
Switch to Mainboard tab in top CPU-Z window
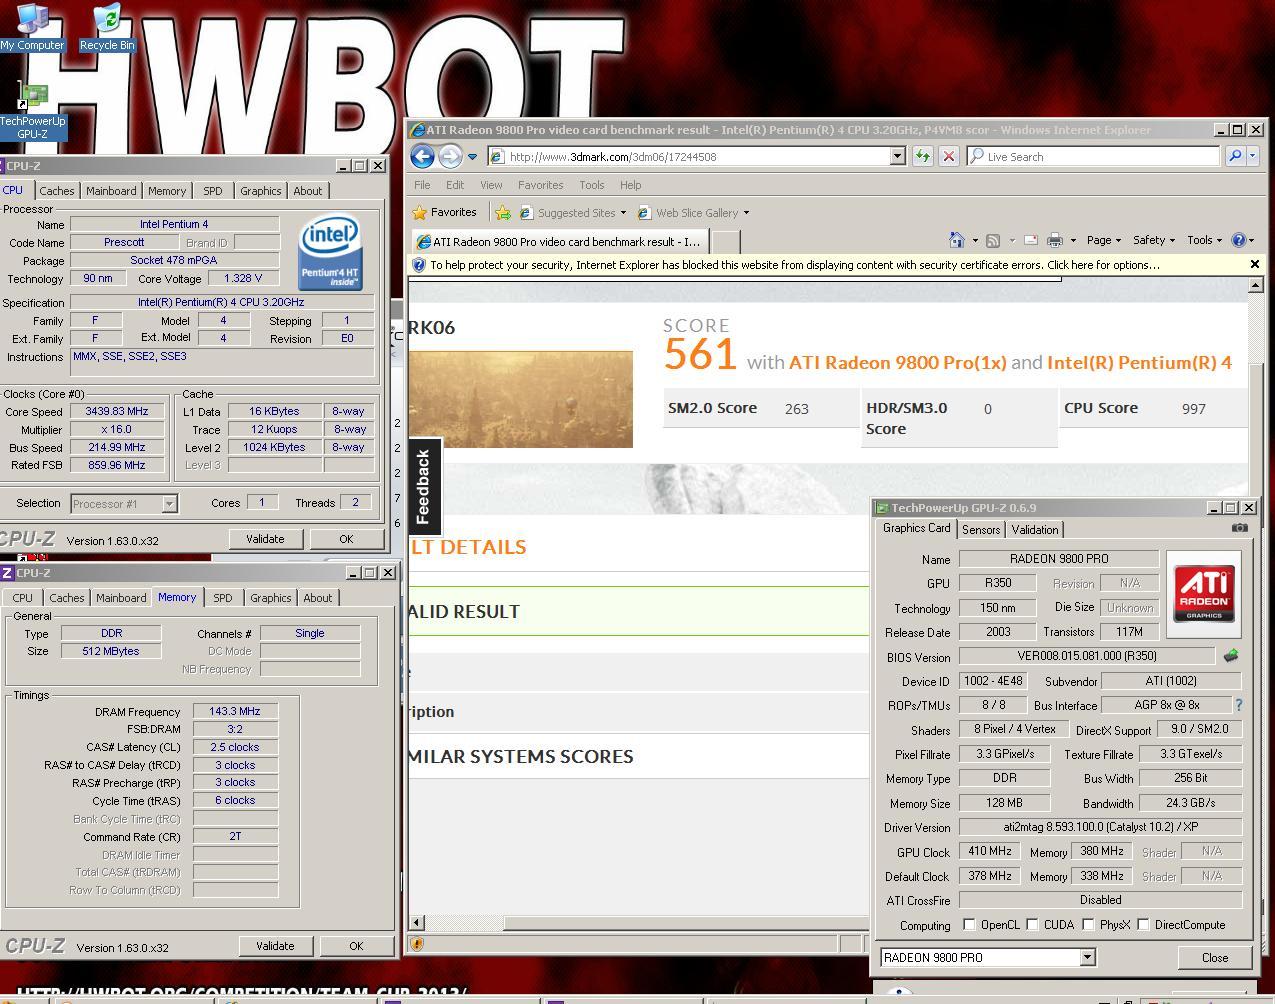tap(111, 191)
